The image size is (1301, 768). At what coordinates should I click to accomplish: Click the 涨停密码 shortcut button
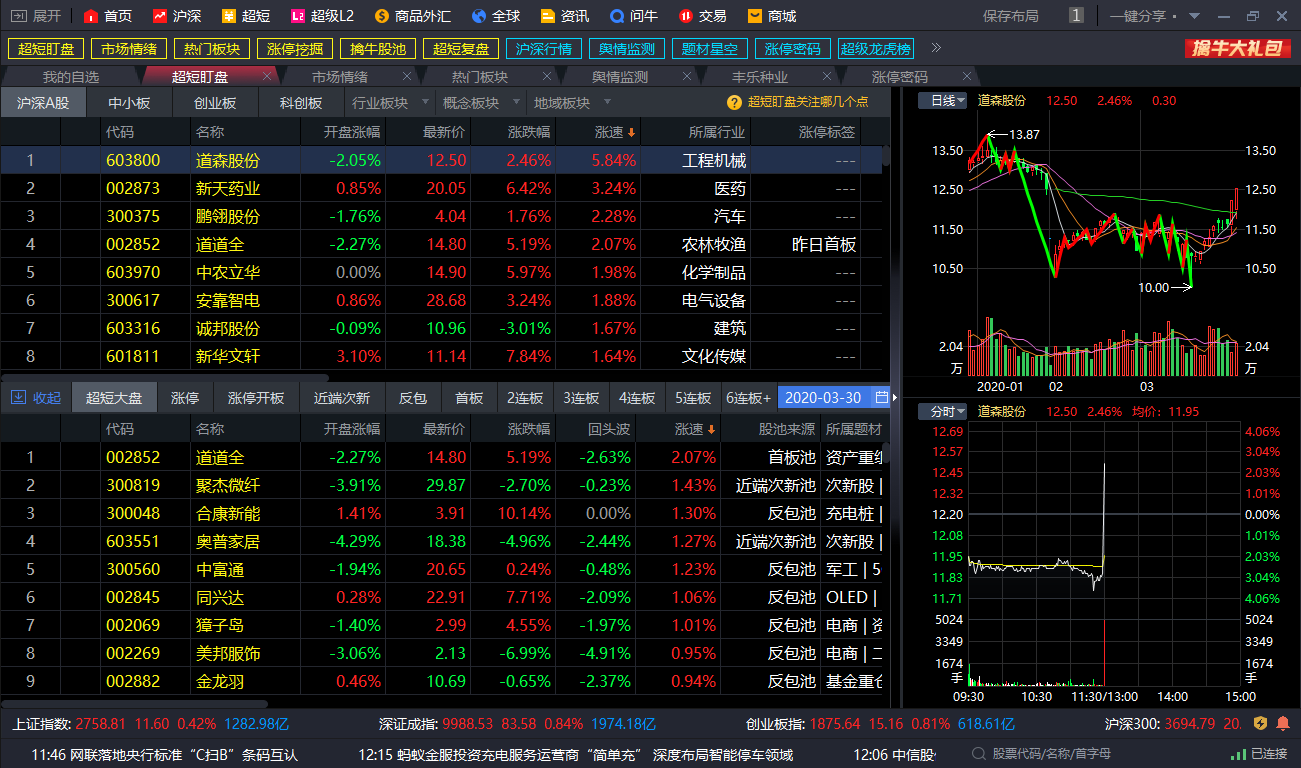792,49
